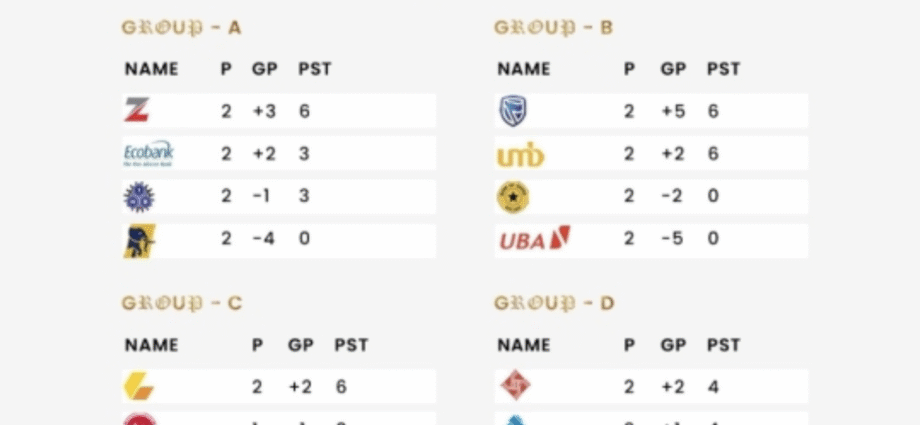Click the +5 goal difference in Group B
This screenshot has height=425, width=920.
click(x=672, y=111)
